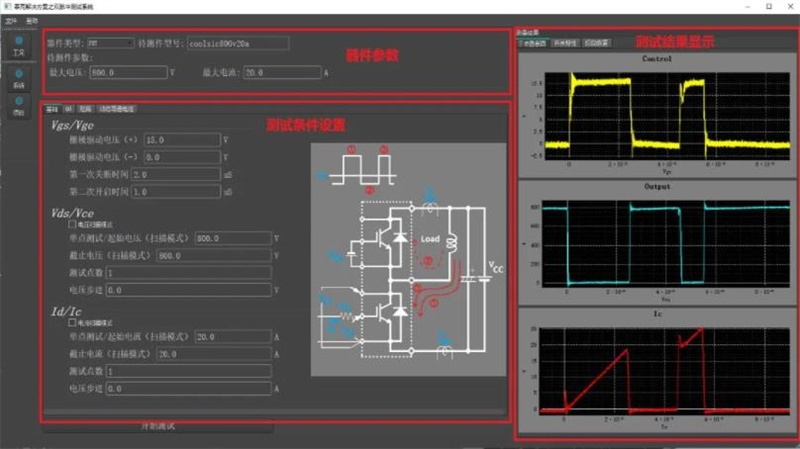Switch to fourth tab of test conditions
The image size is (800, 449).
tap(117, 107)
